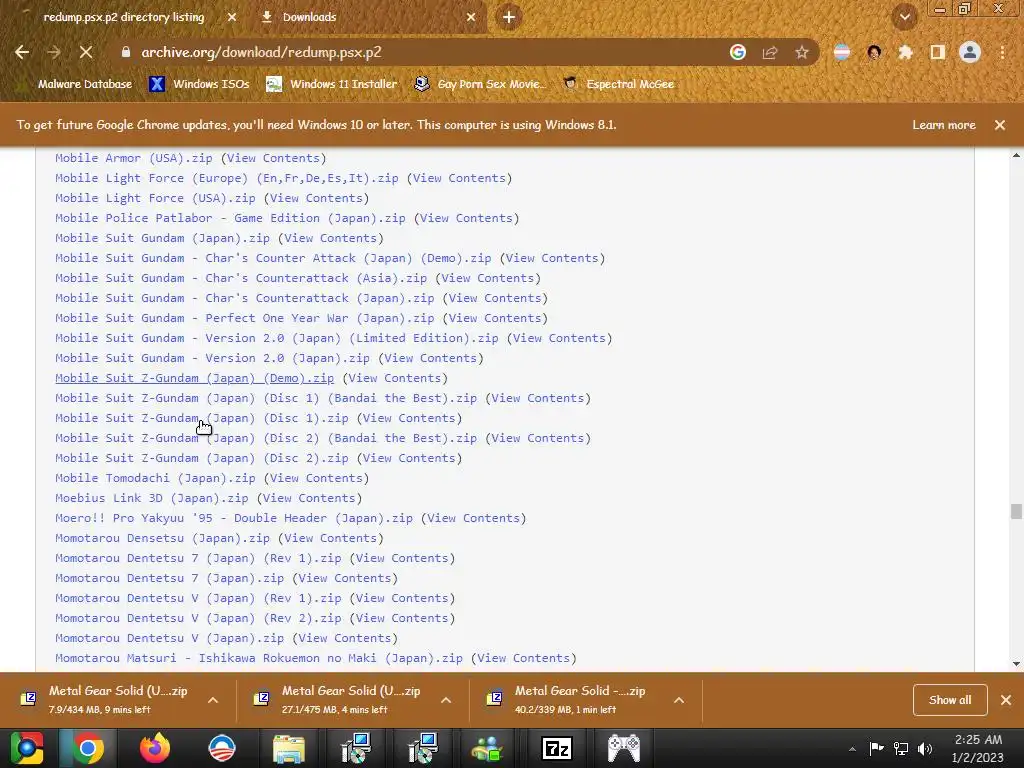The height and width of the screenshot is (768, 1024).
Task: Open a new browser tab
Action: (x=509, y=17)
